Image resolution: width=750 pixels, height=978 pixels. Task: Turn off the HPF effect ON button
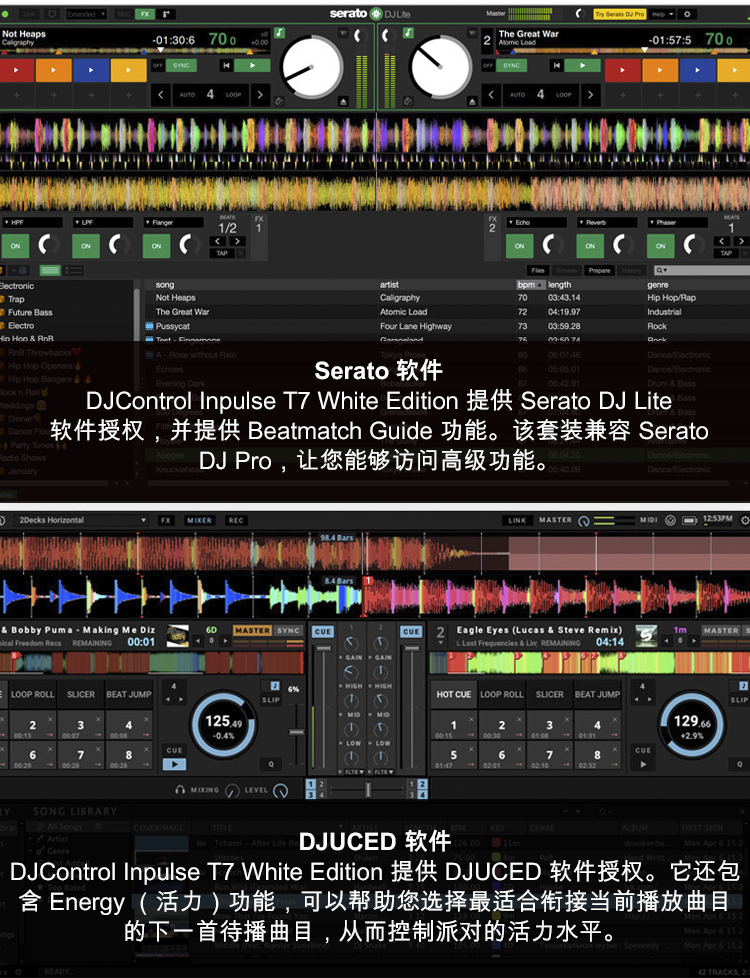(16, 245)
